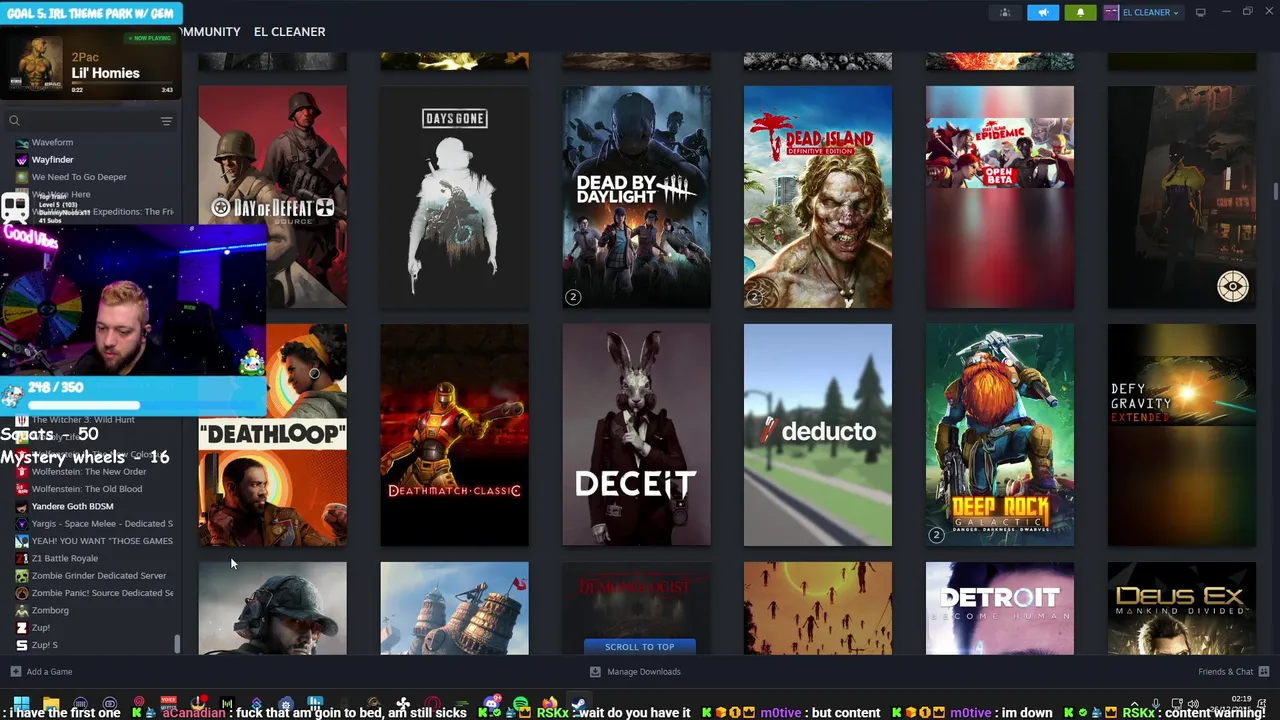The height and width of the screenshot is (720, 1280).
Task: Click the SCROLL TO TOP button
Action: tap(639, 646)
